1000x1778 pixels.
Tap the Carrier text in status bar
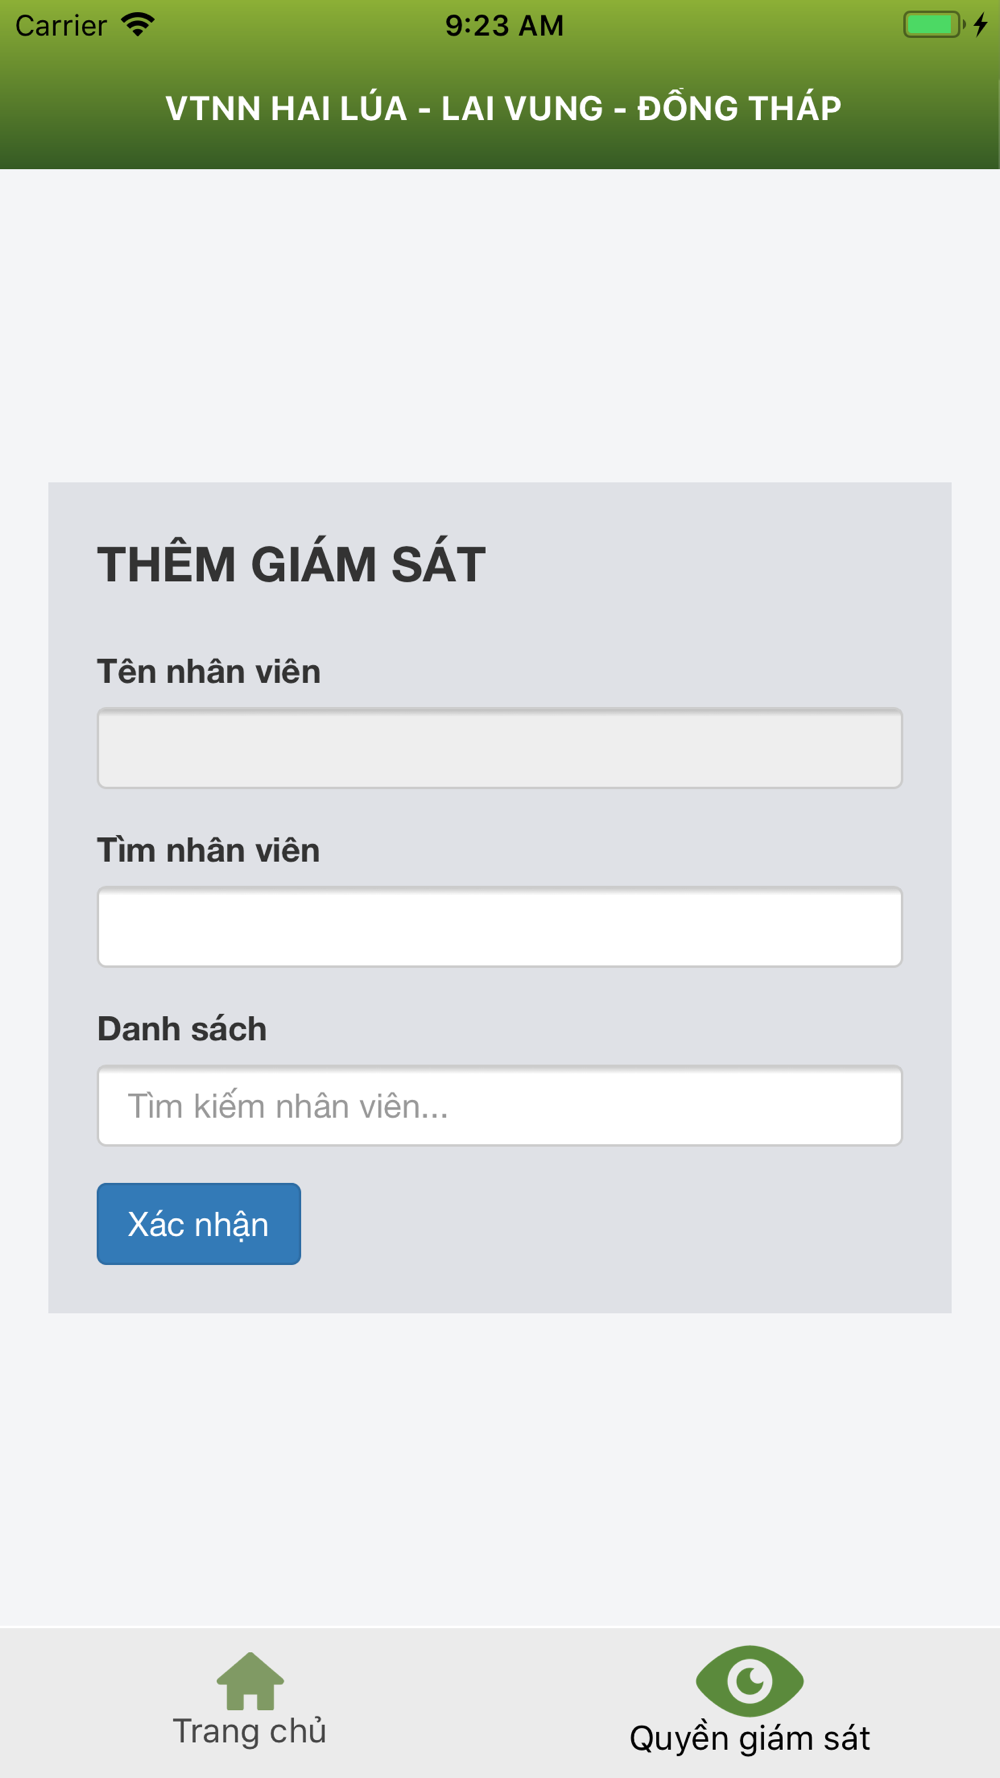pos(61,25)
